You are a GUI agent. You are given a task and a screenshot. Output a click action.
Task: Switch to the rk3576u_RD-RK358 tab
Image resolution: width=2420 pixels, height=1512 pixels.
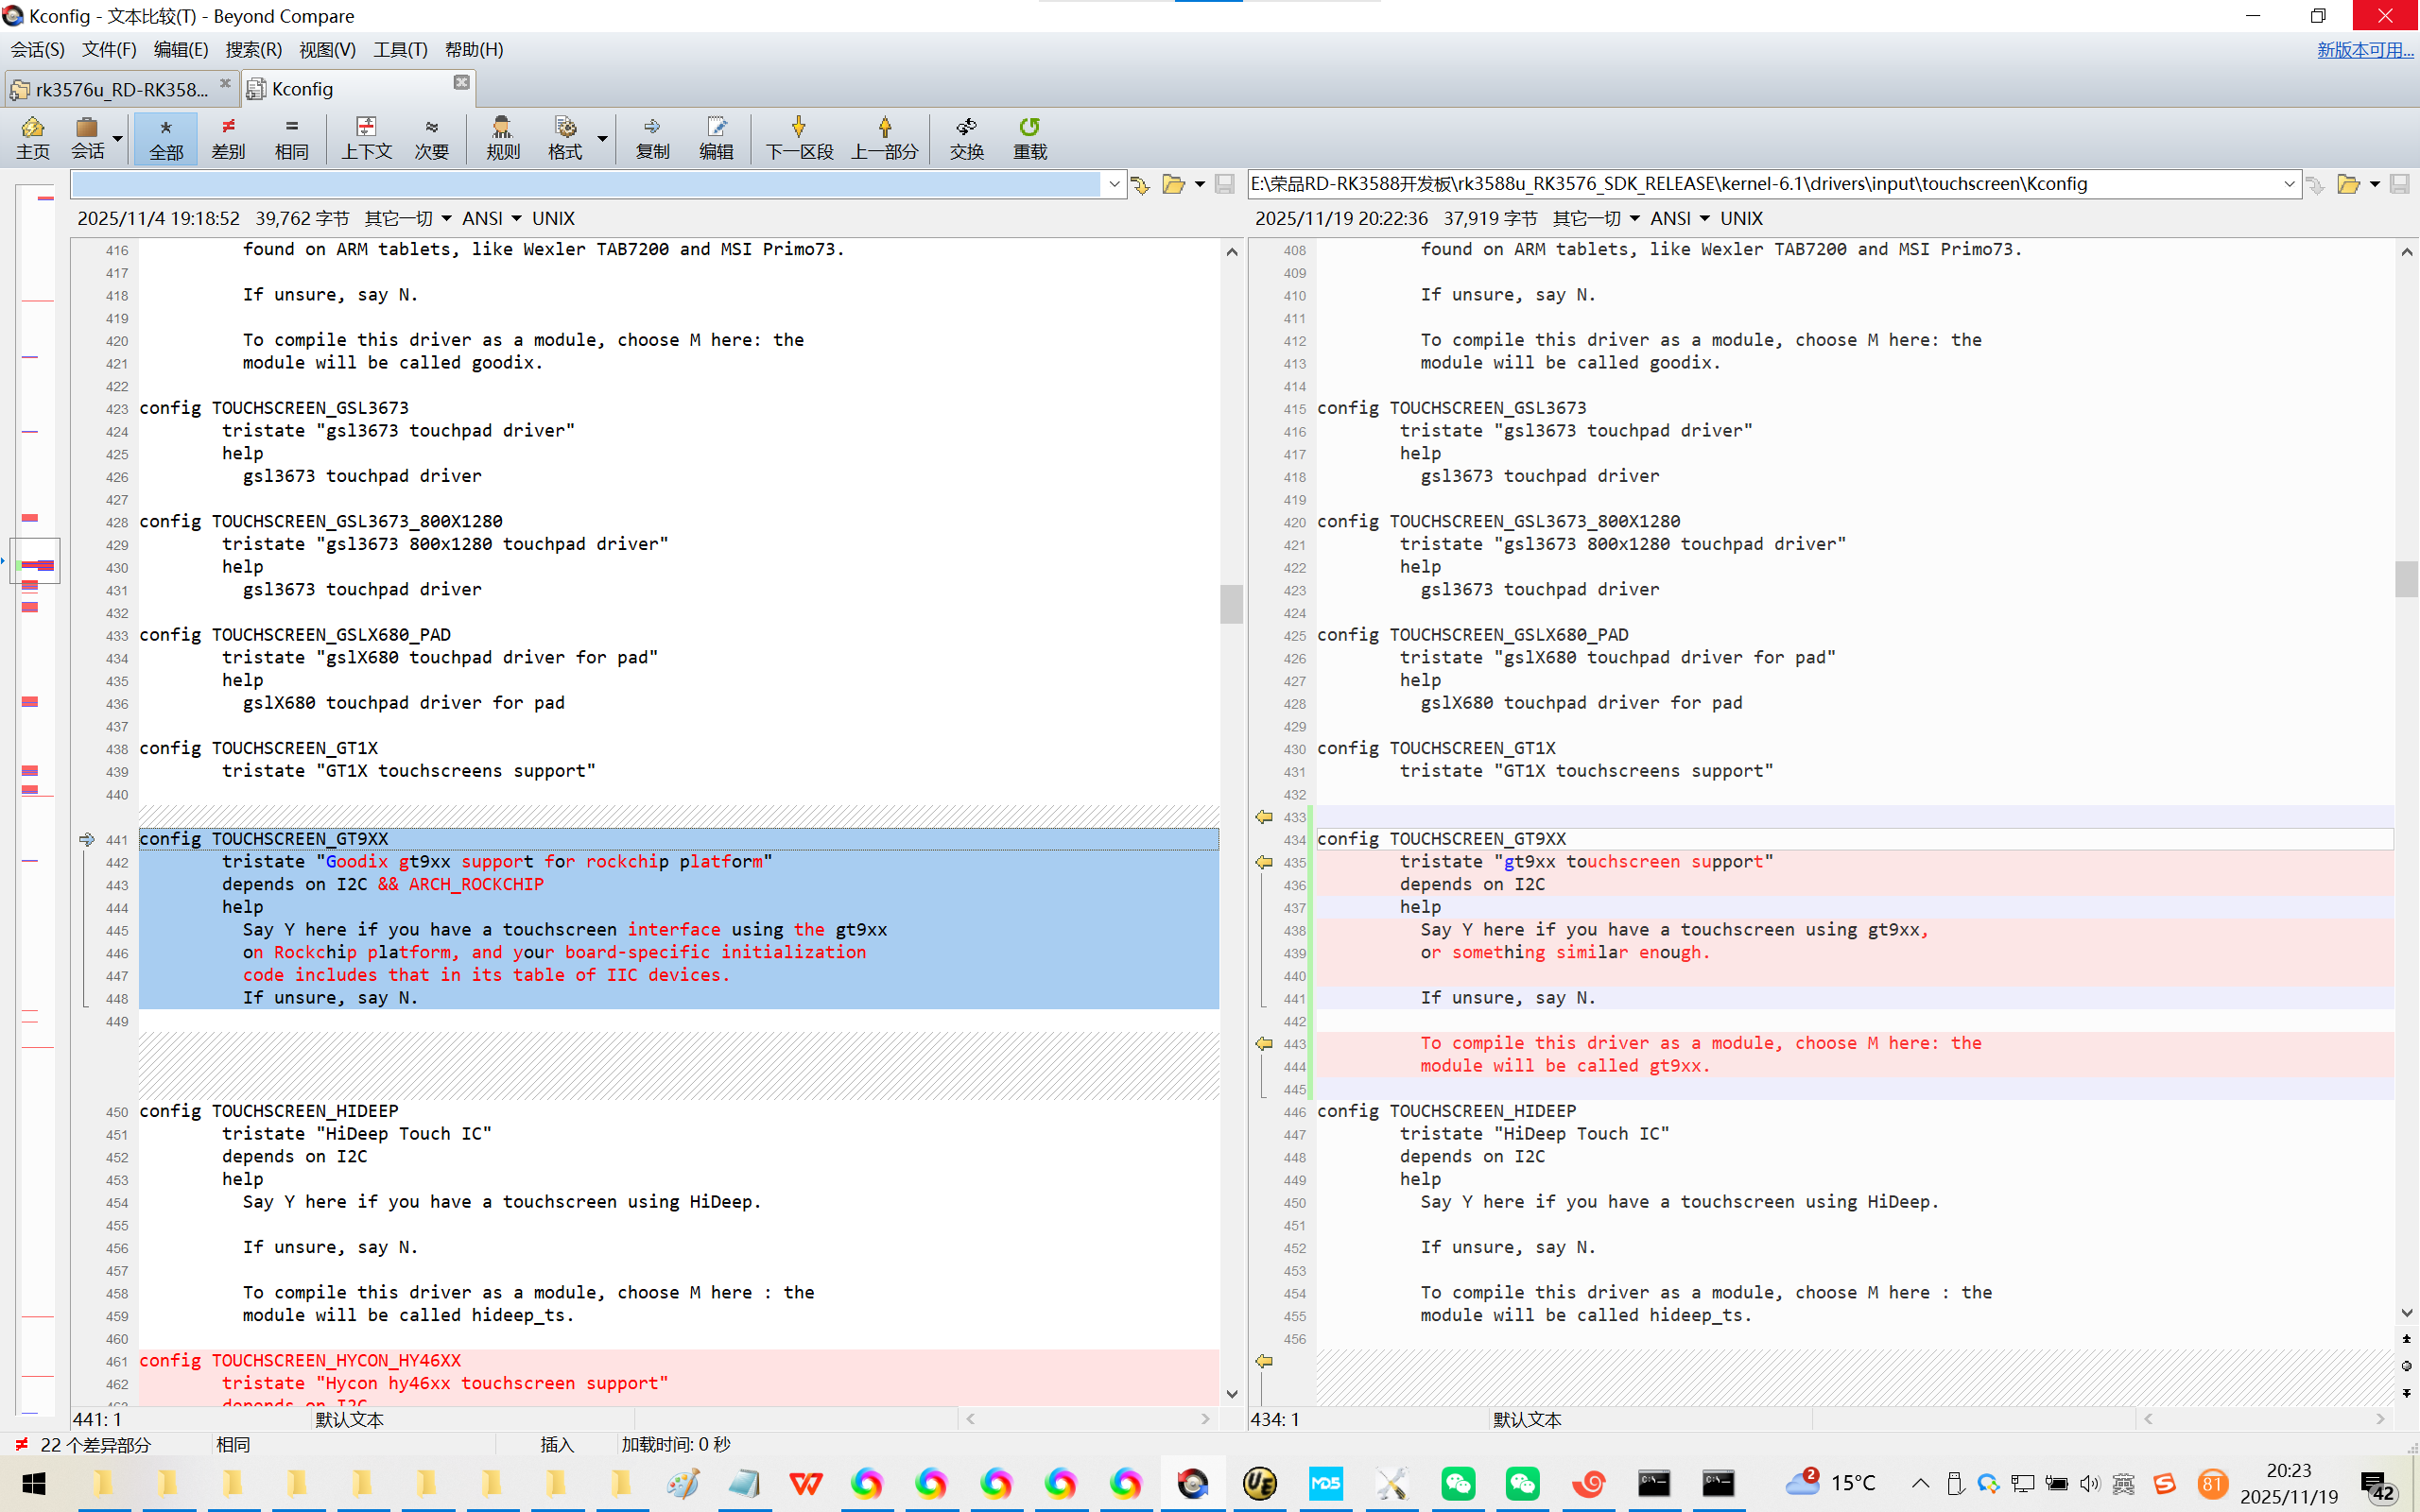120,89
